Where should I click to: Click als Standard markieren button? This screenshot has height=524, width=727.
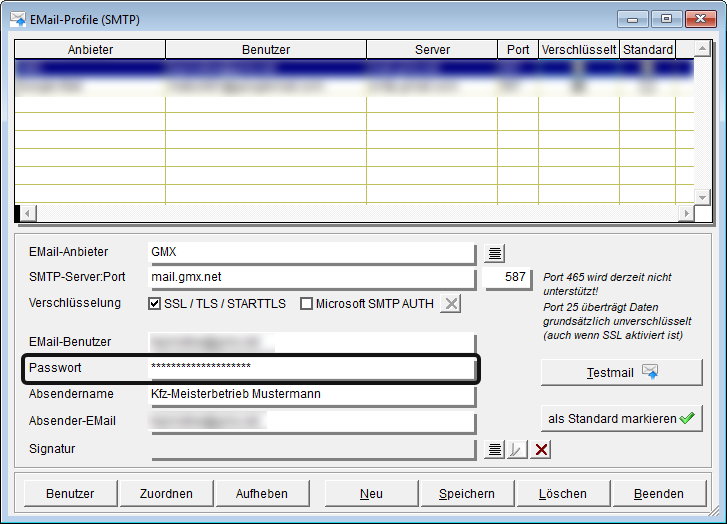click(x=622, y=418)
